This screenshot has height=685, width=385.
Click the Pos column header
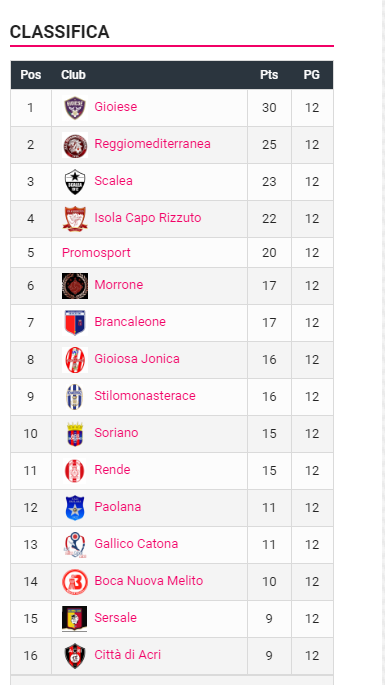tap(31, 75)
